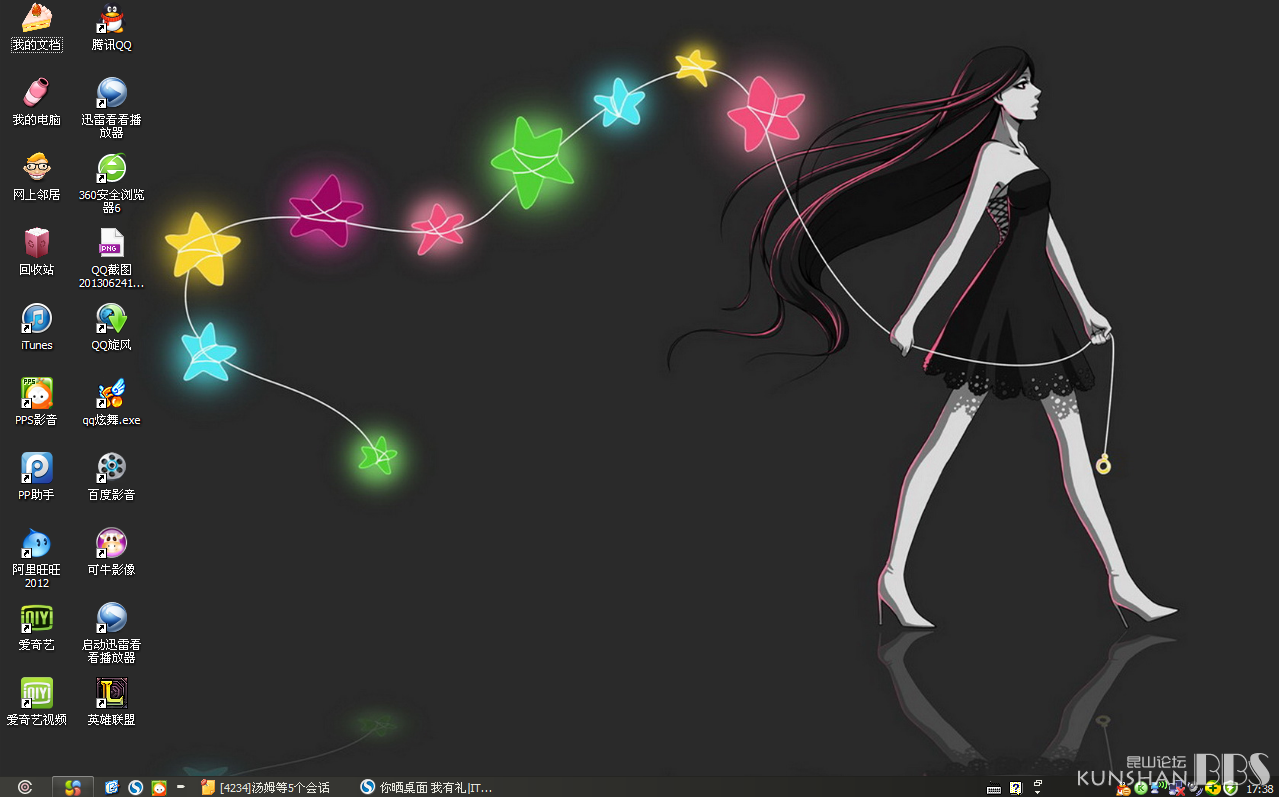Image resolution: width=1279 pixels, height=797 pixels.
Task: Select the PPS影音 desktop shortcut
Action: pyautogui.click(x=37, y=402)
